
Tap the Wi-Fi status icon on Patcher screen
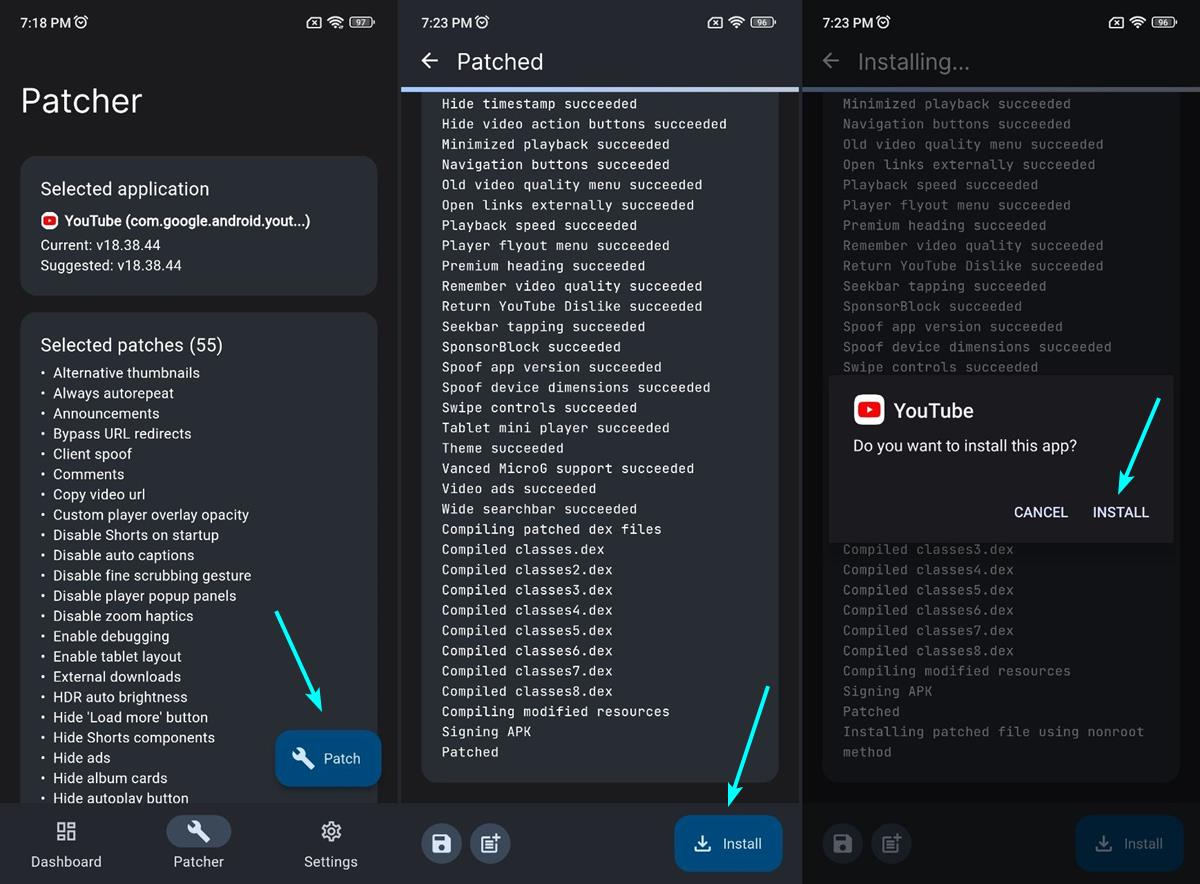(336, 22)
